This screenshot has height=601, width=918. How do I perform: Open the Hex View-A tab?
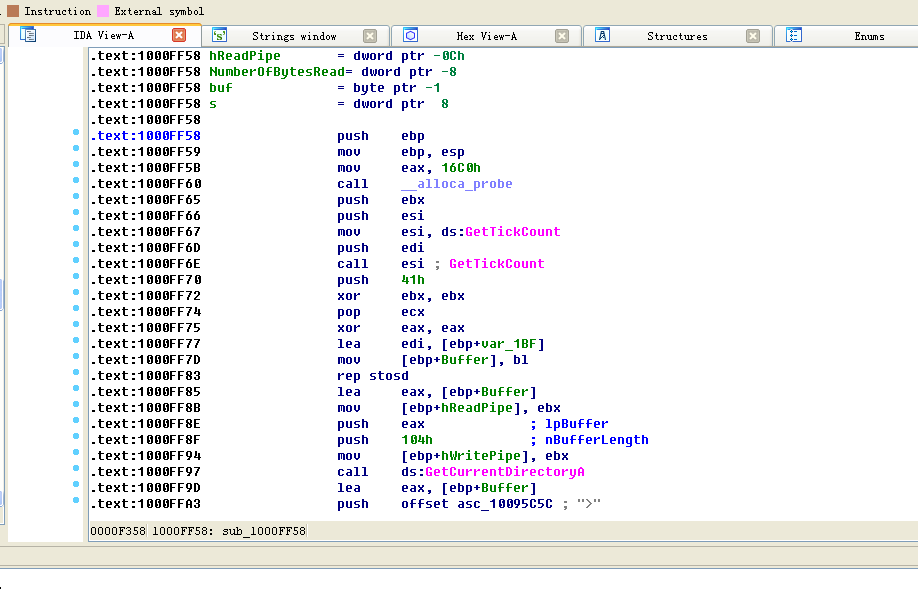point(487,36)
